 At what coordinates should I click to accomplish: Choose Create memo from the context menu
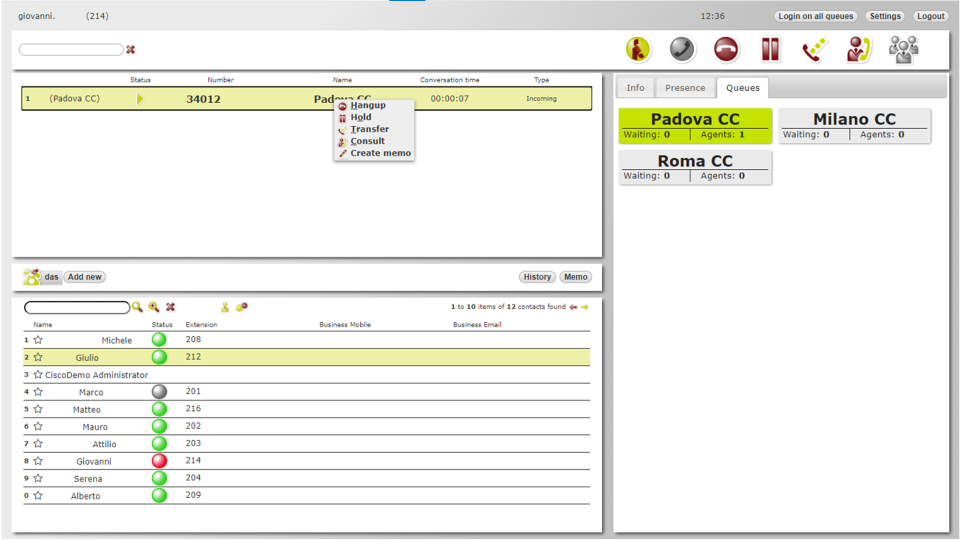tap(380, 153)
